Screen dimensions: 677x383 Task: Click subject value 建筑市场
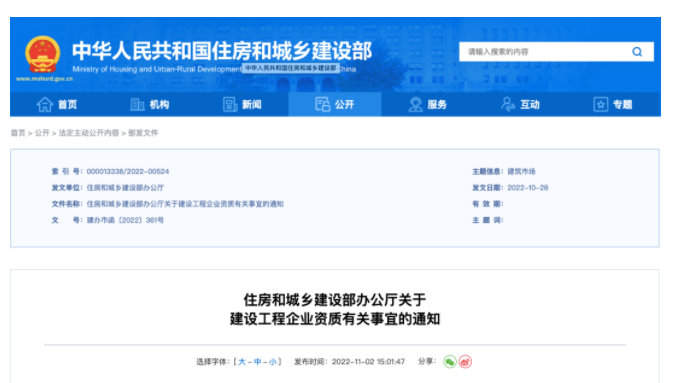pos(521,171)
